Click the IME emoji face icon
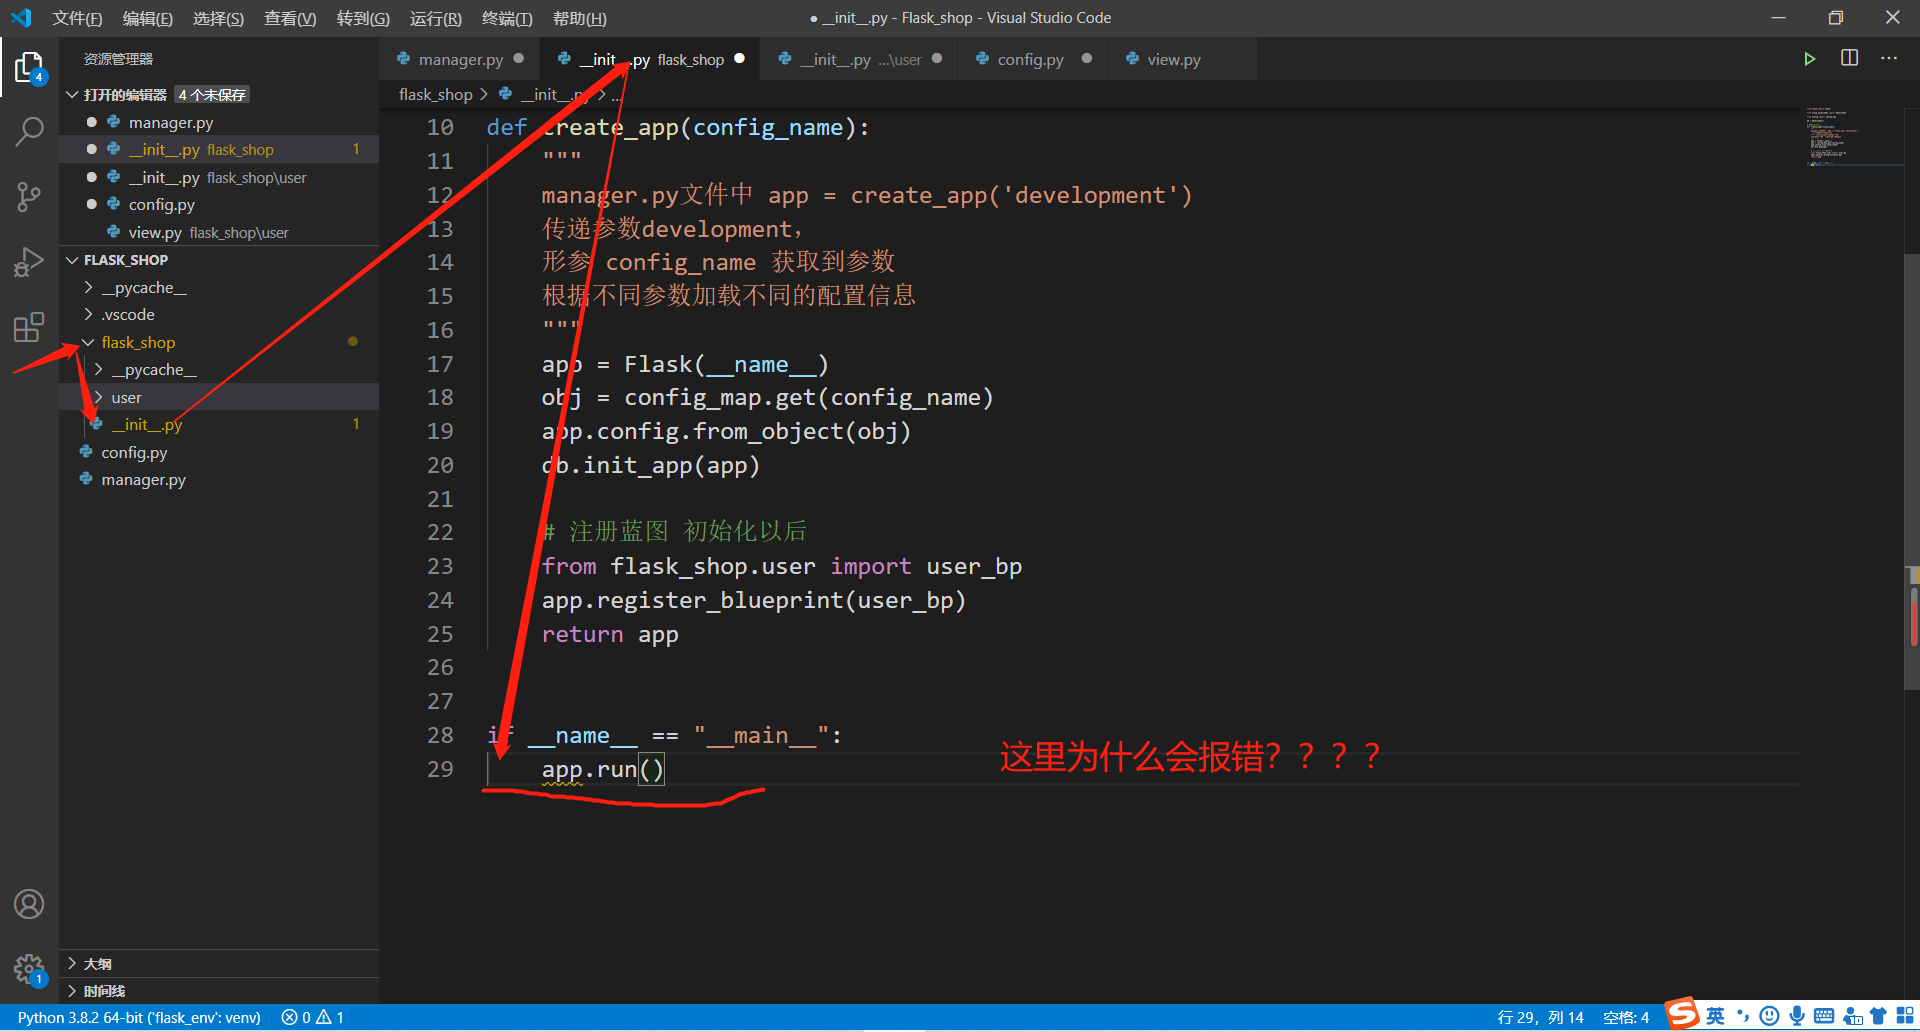This screenshot has width=1920, height=1032. click(1770, 1016)
